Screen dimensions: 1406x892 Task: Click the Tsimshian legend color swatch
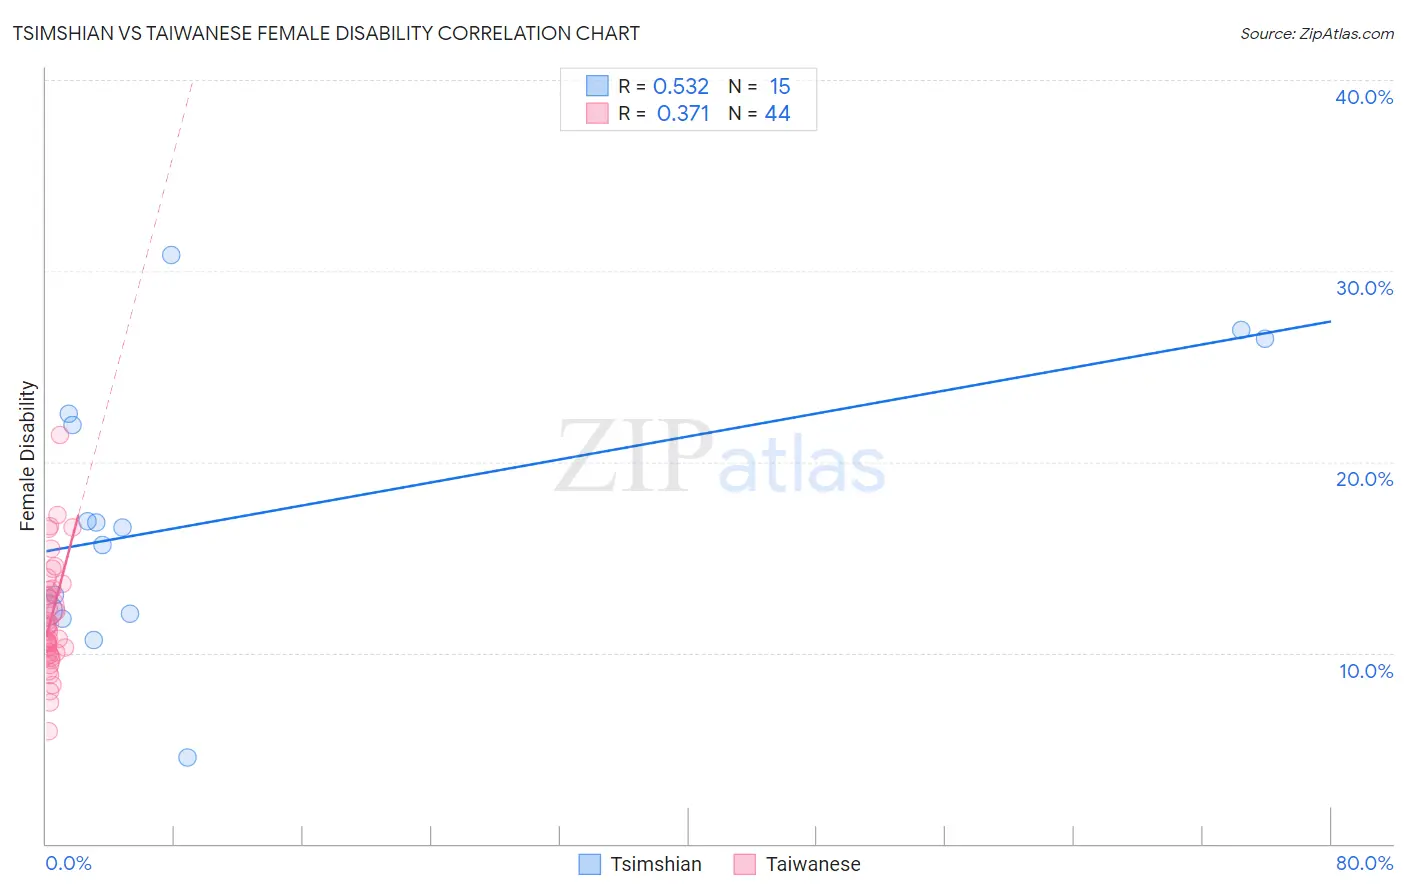tap(590, 864)
